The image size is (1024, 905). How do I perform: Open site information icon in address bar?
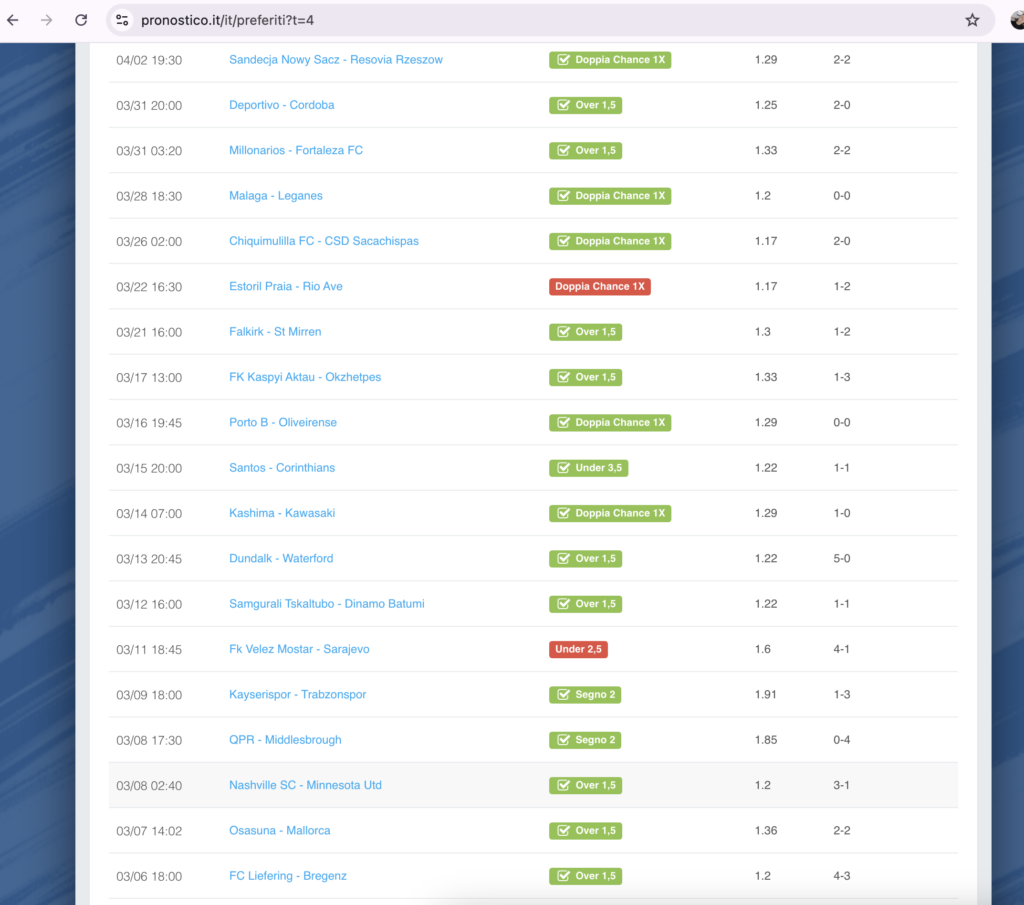point(122,20)
